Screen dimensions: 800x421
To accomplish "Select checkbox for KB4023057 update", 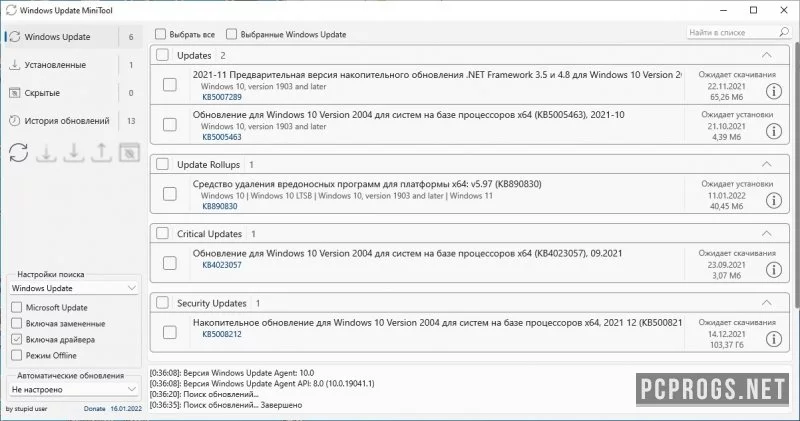I will (x=169, y=263).
